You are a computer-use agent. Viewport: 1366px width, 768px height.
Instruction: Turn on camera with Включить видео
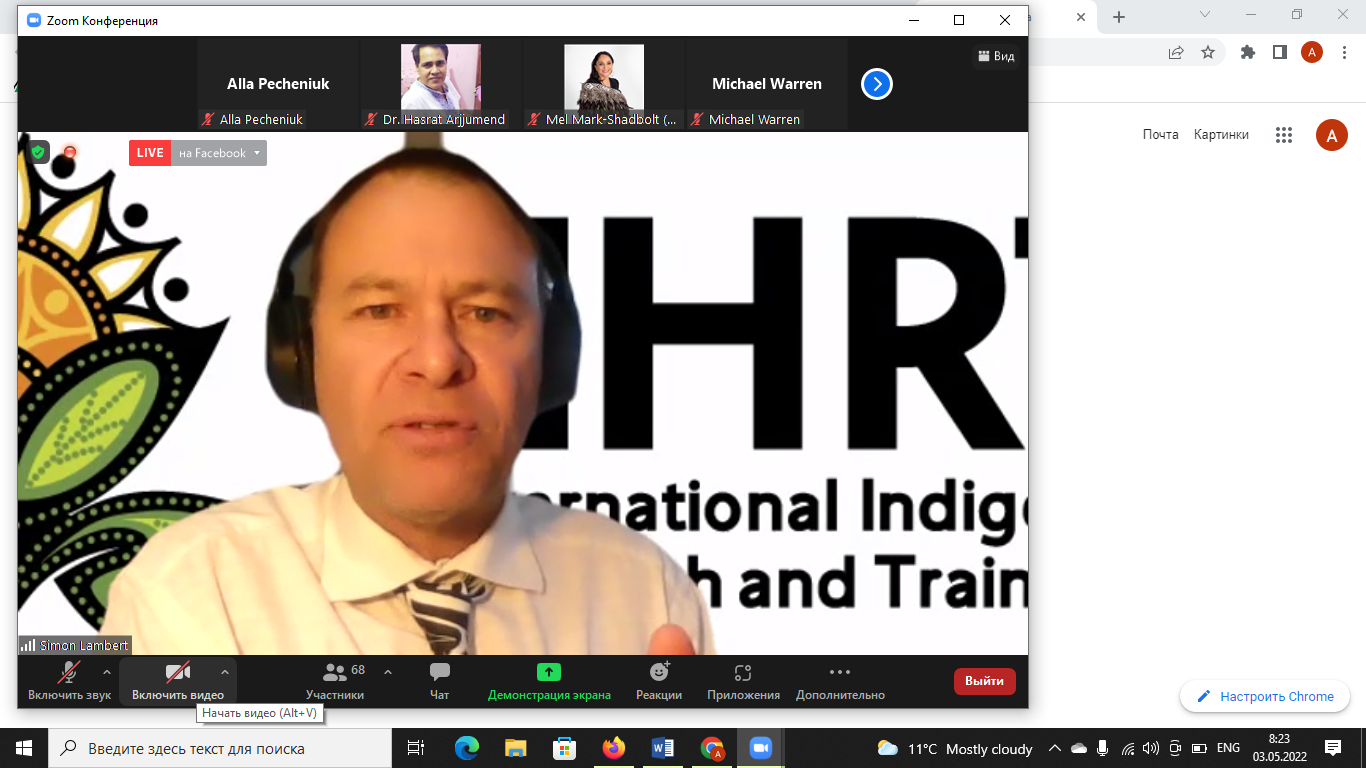pyautogui.click(x=178, y=681)
